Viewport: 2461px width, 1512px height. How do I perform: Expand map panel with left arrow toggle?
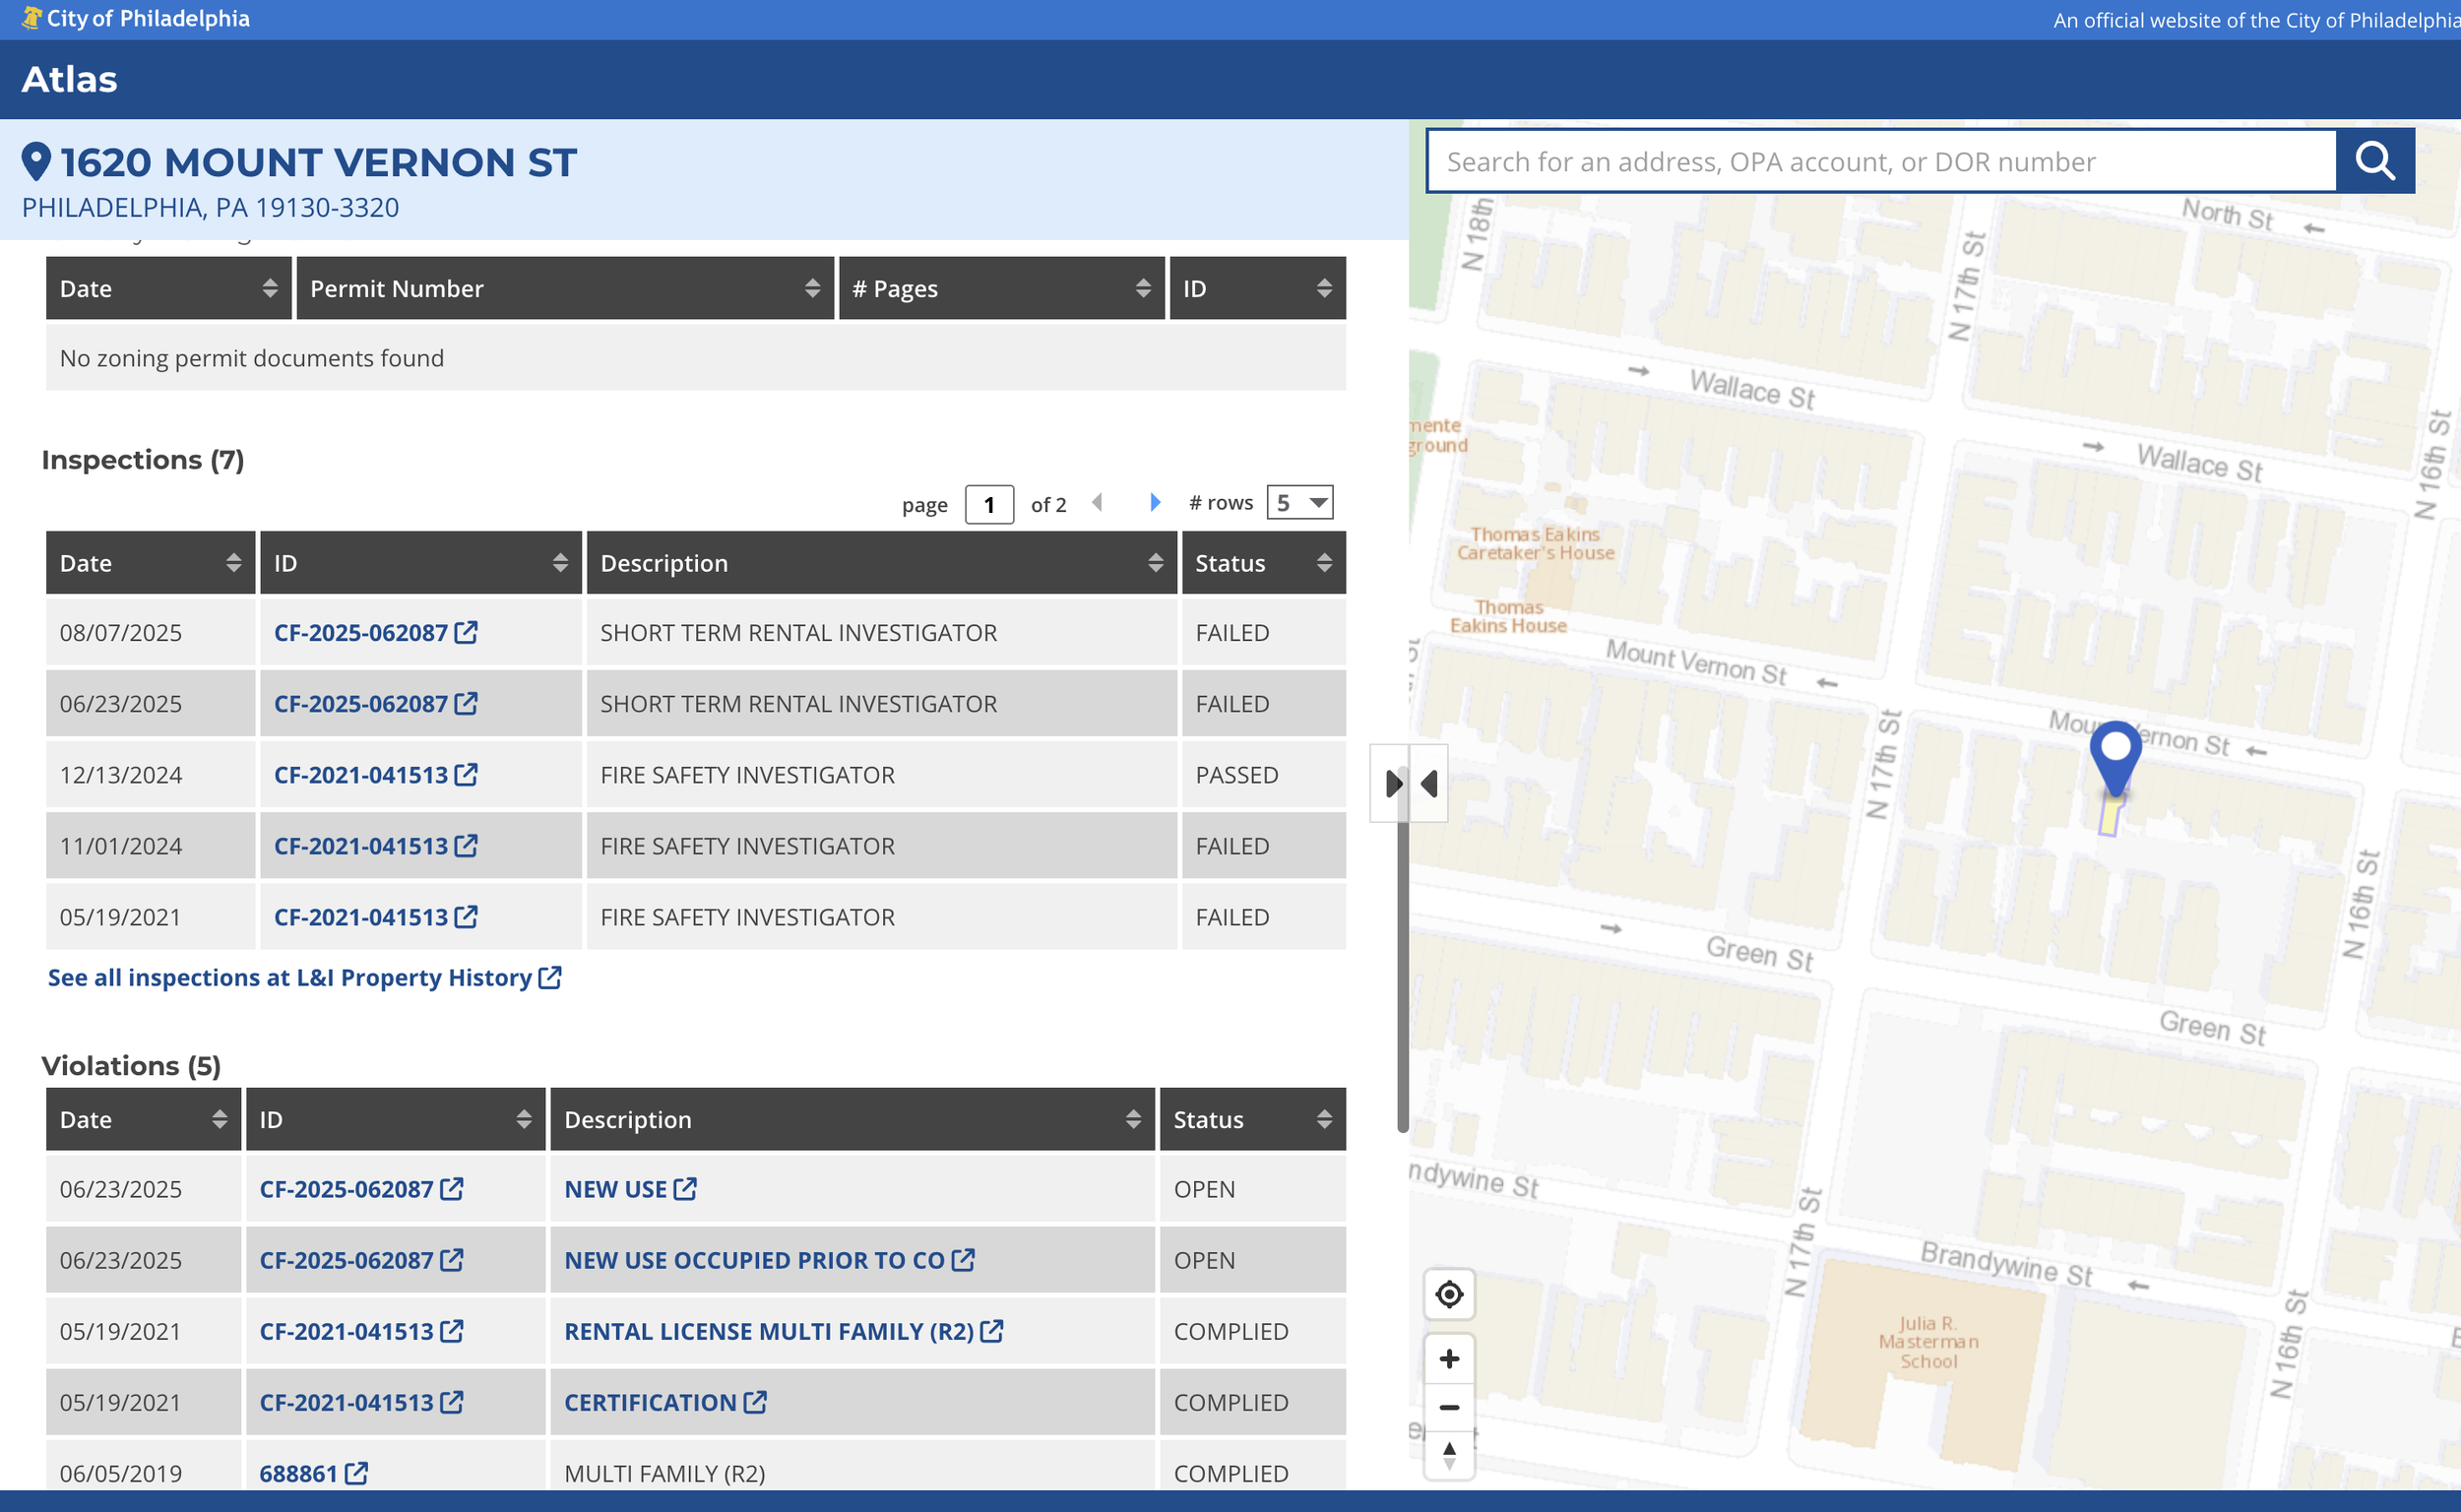coord(1430,783)
